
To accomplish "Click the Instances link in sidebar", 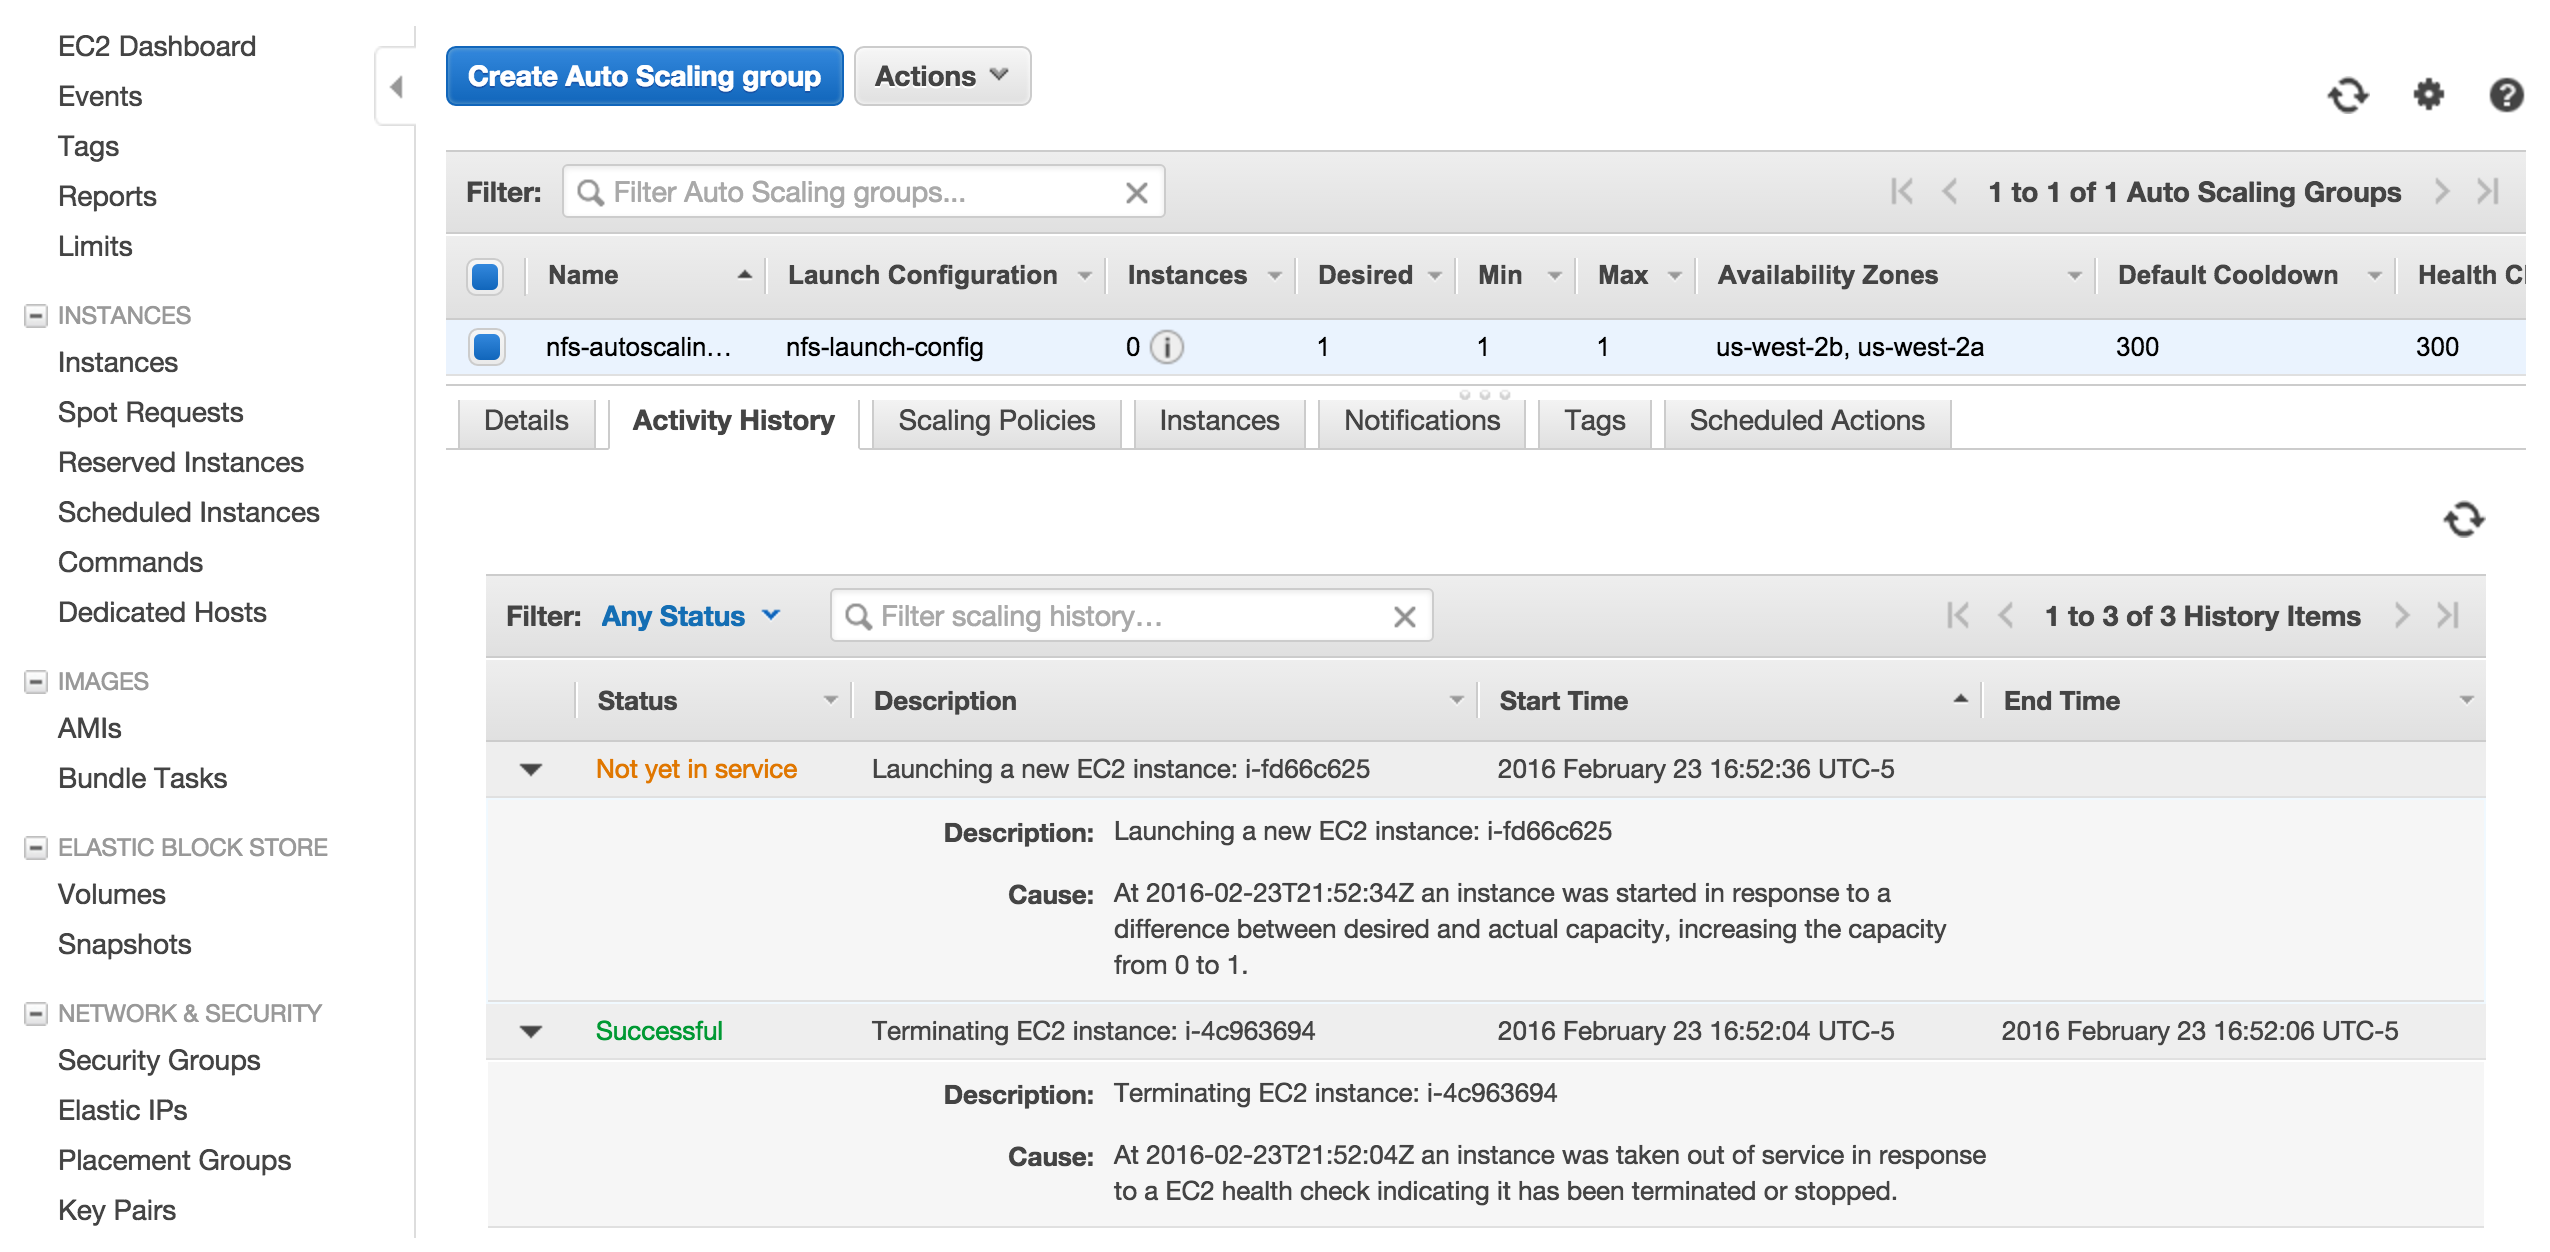I will tap(117, 363).
